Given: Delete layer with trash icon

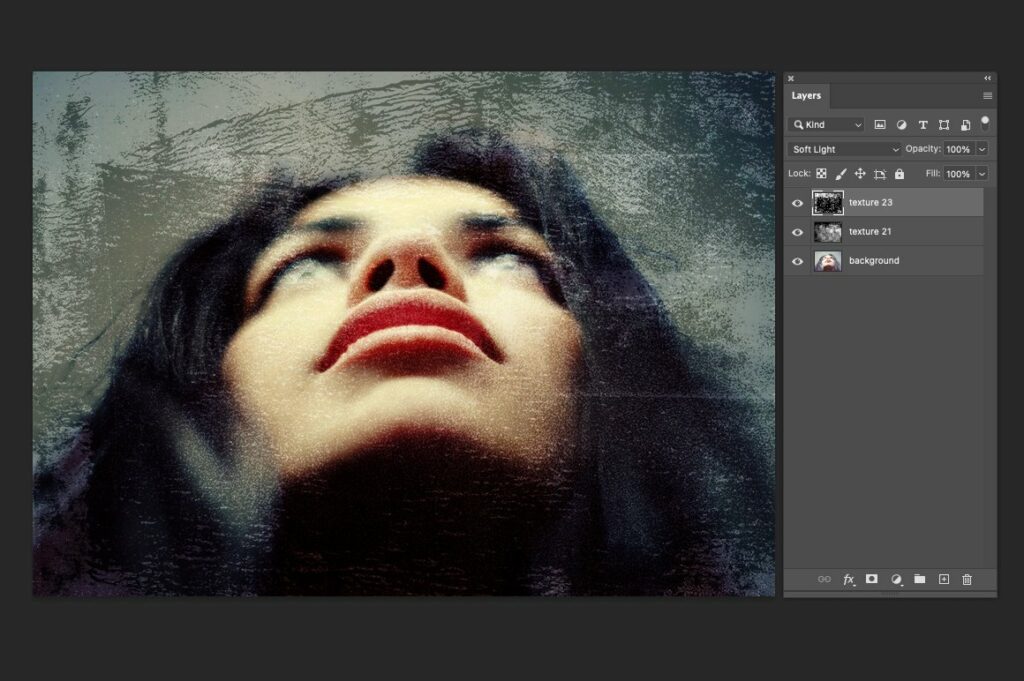Looking at the screenshot, I should pyautogui.click(x=967, y=579).
